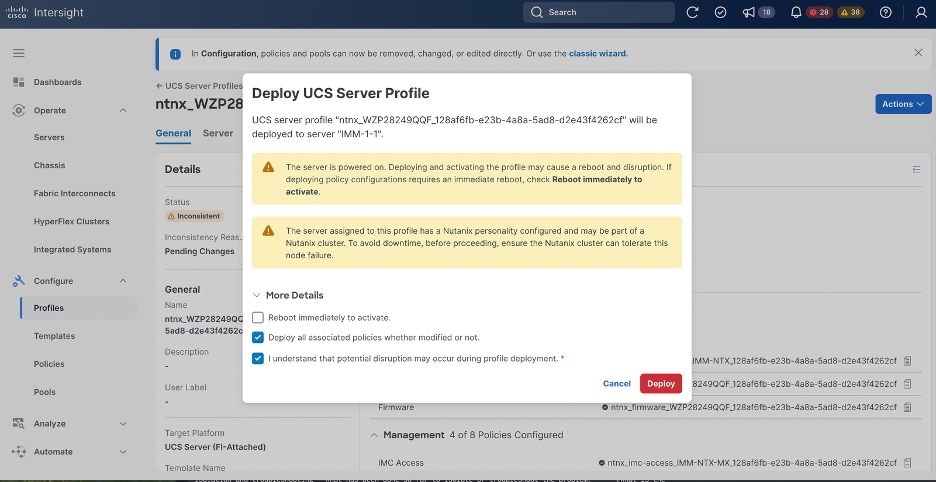Click the refresh icon in top bar

[x=692, y=12]
